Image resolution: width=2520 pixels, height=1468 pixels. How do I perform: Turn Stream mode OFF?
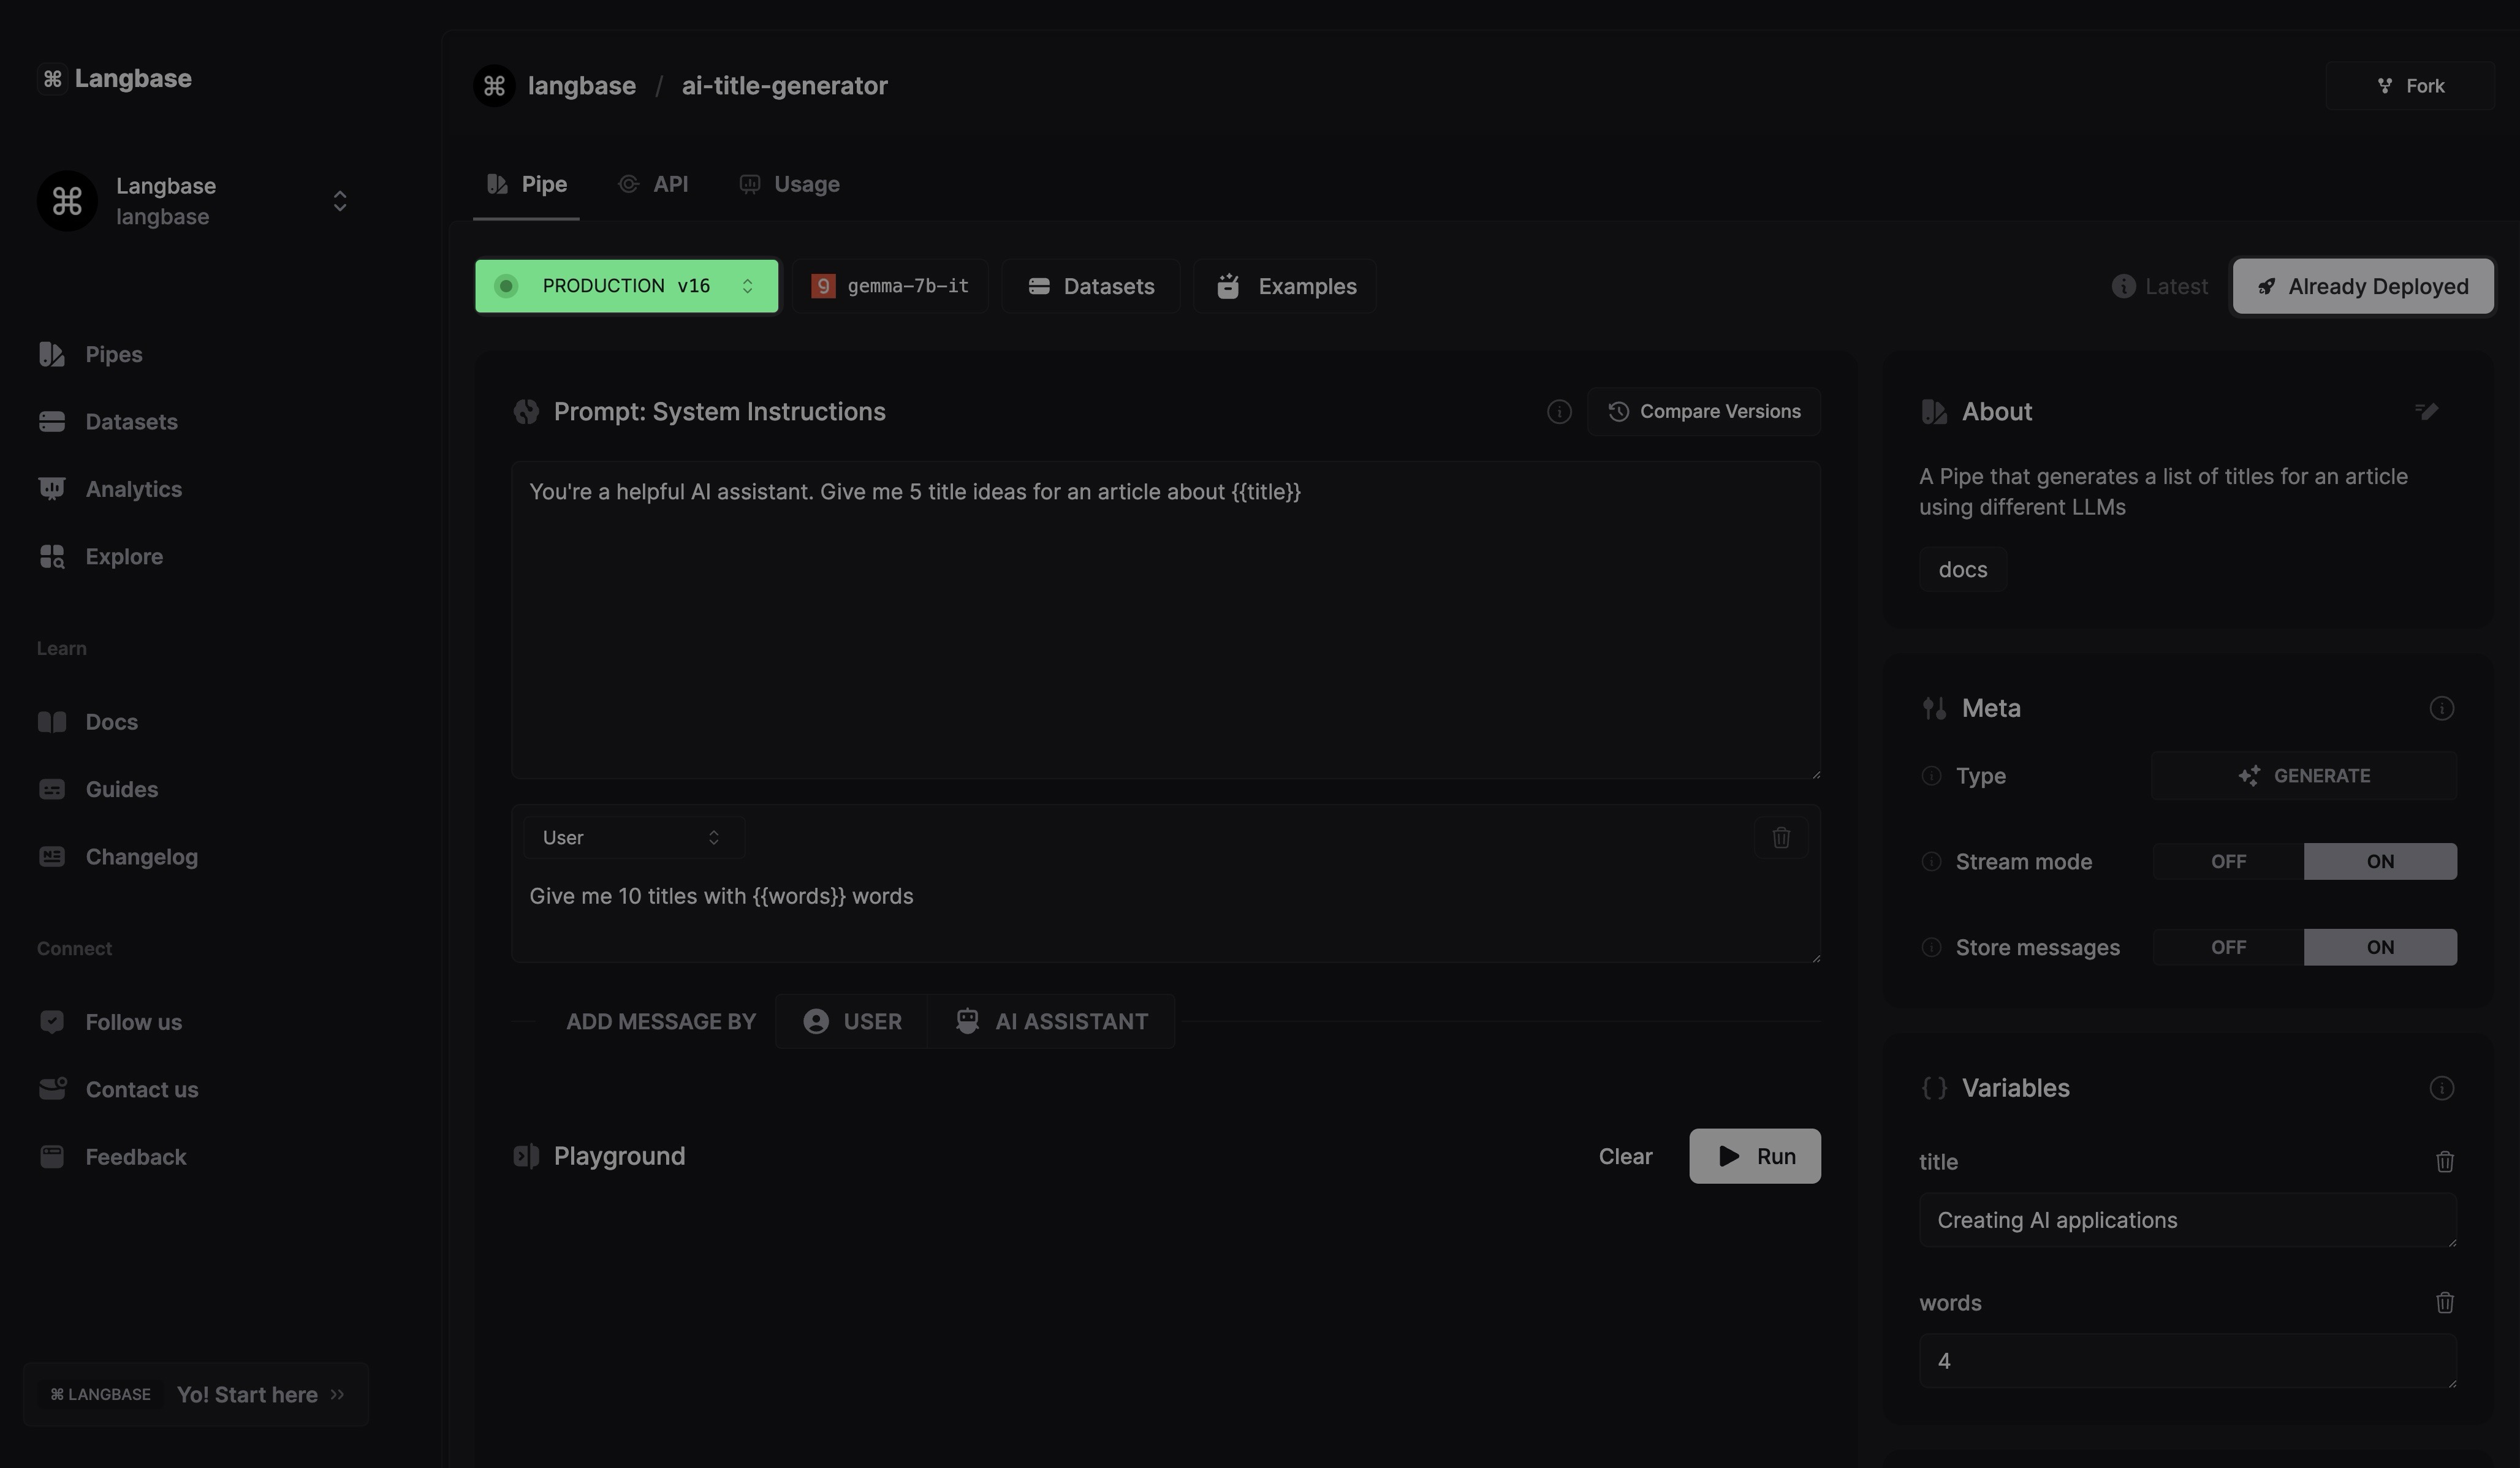coord(2228,862)
